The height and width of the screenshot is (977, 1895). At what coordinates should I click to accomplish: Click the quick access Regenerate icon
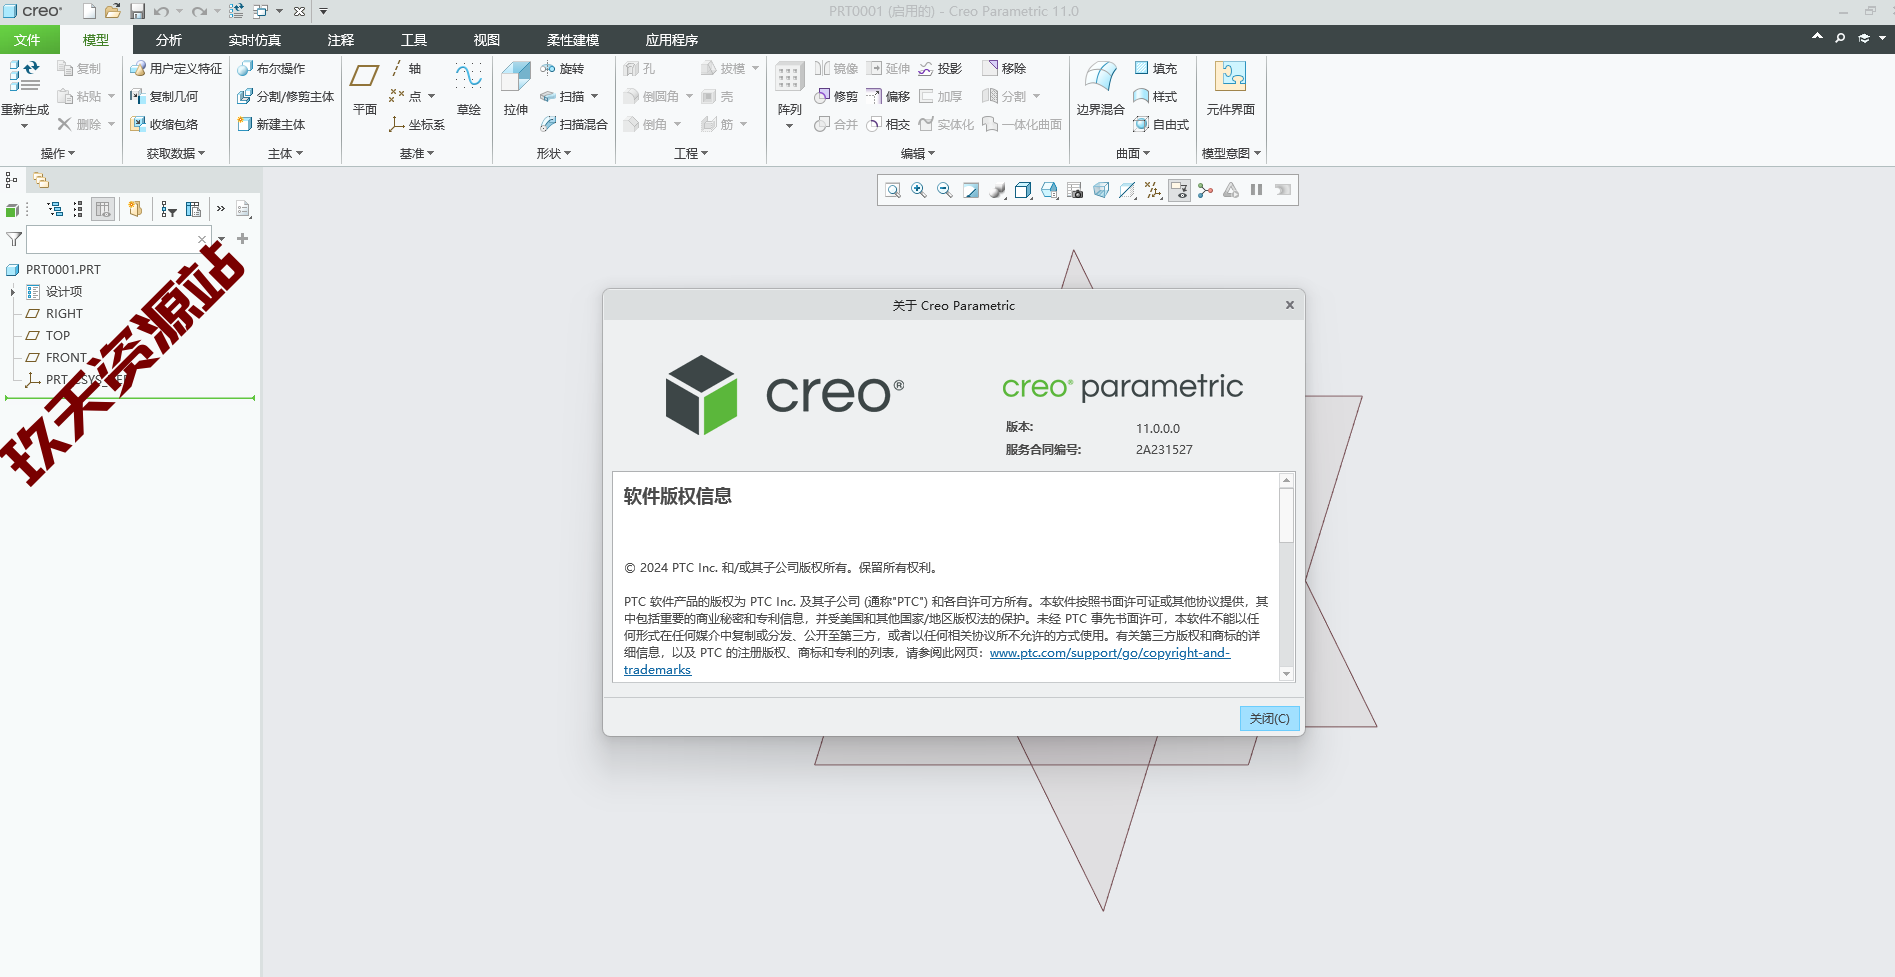pos(236,11)
